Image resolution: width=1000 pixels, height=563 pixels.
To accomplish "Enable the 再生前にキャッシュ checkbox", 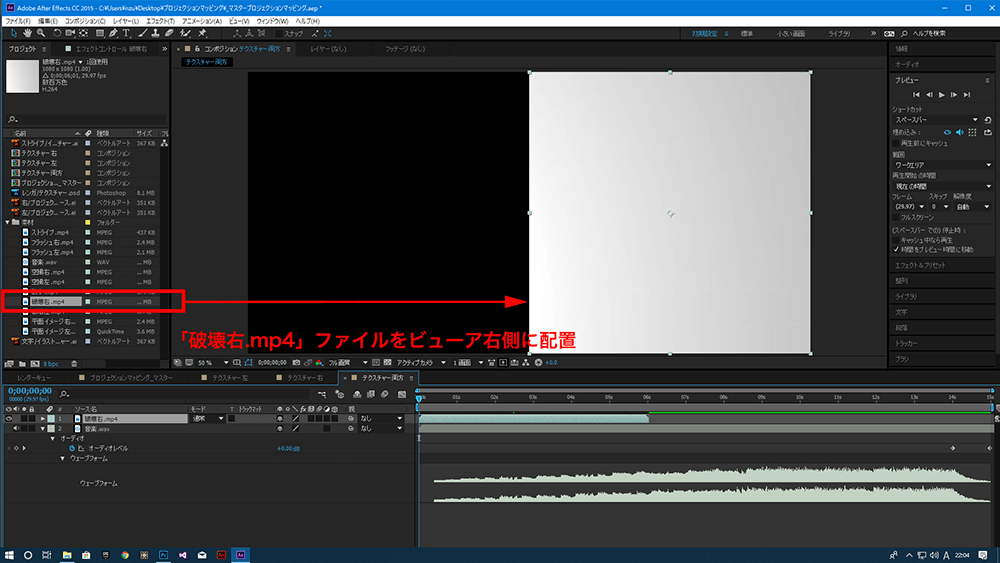I will pos(896,142).
